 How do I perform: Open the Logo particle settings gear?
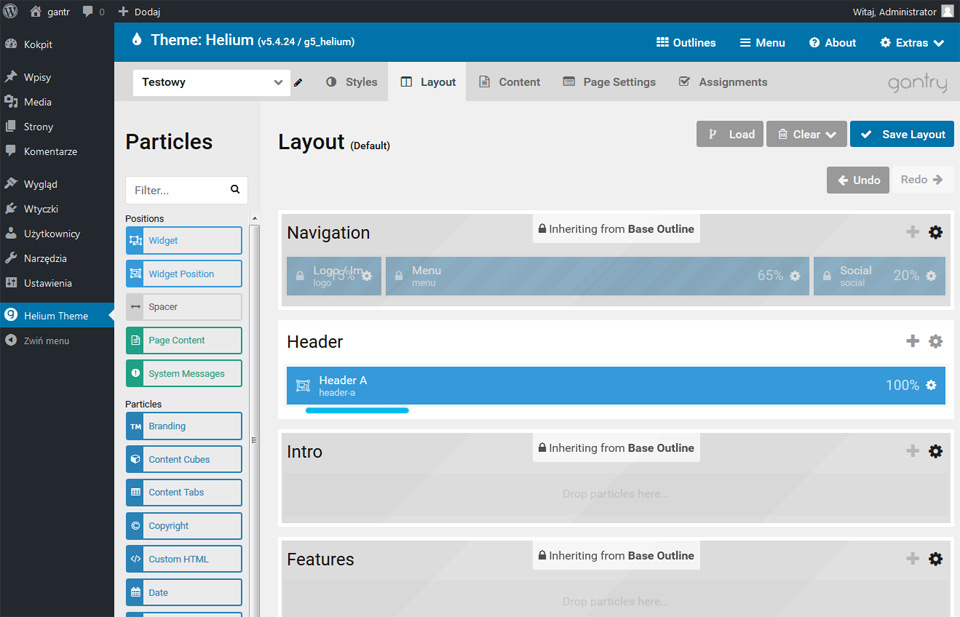pyautogui.click(x=367, y=276)
